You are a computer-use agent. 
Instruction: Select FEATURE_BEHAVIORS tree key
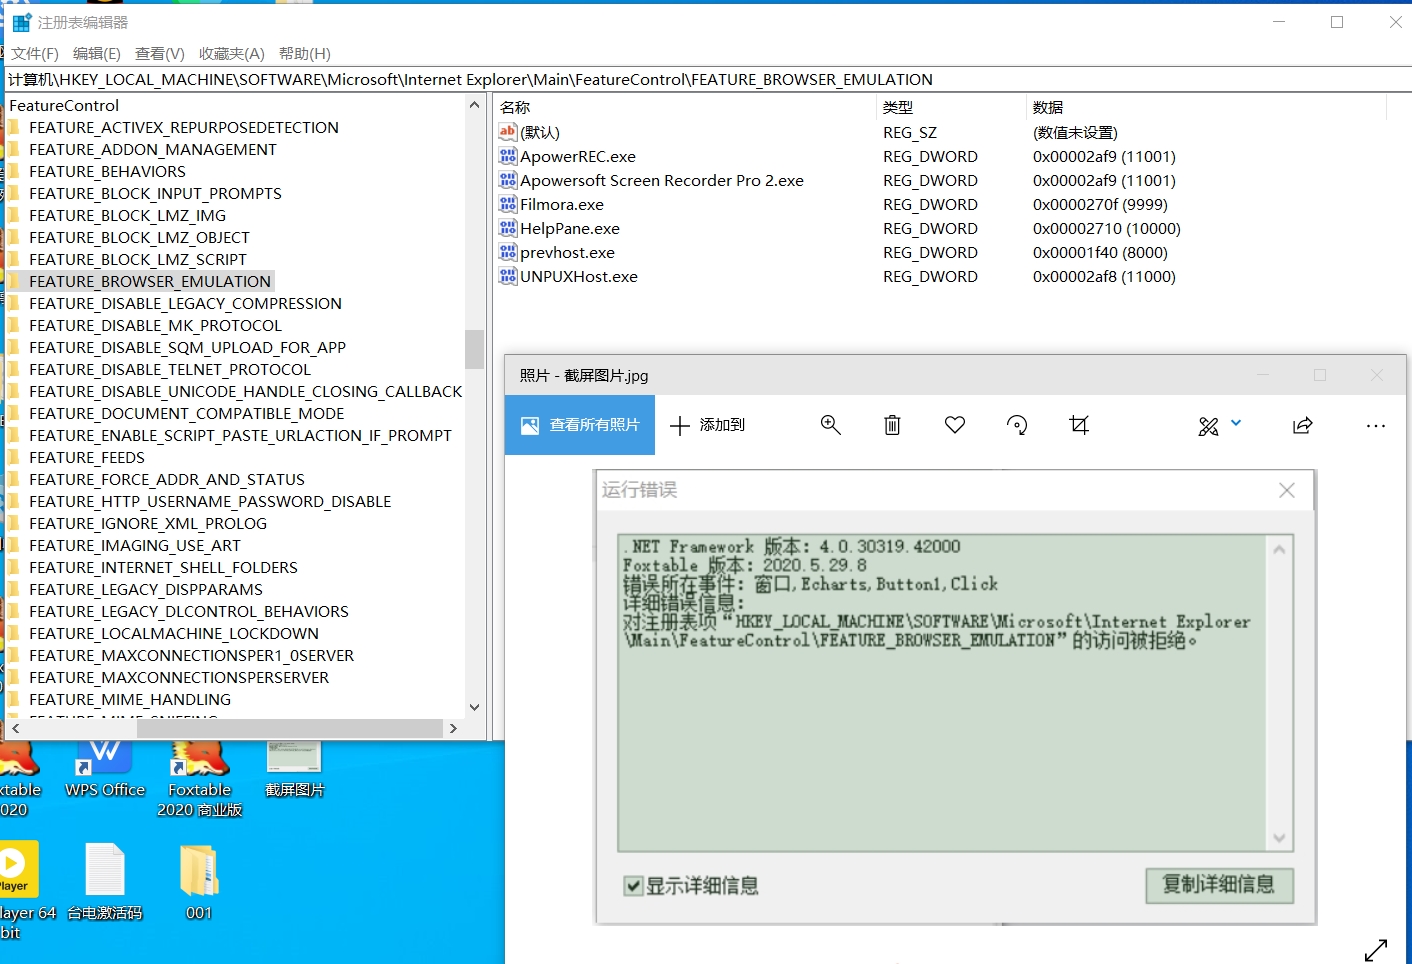coord(107,172)
